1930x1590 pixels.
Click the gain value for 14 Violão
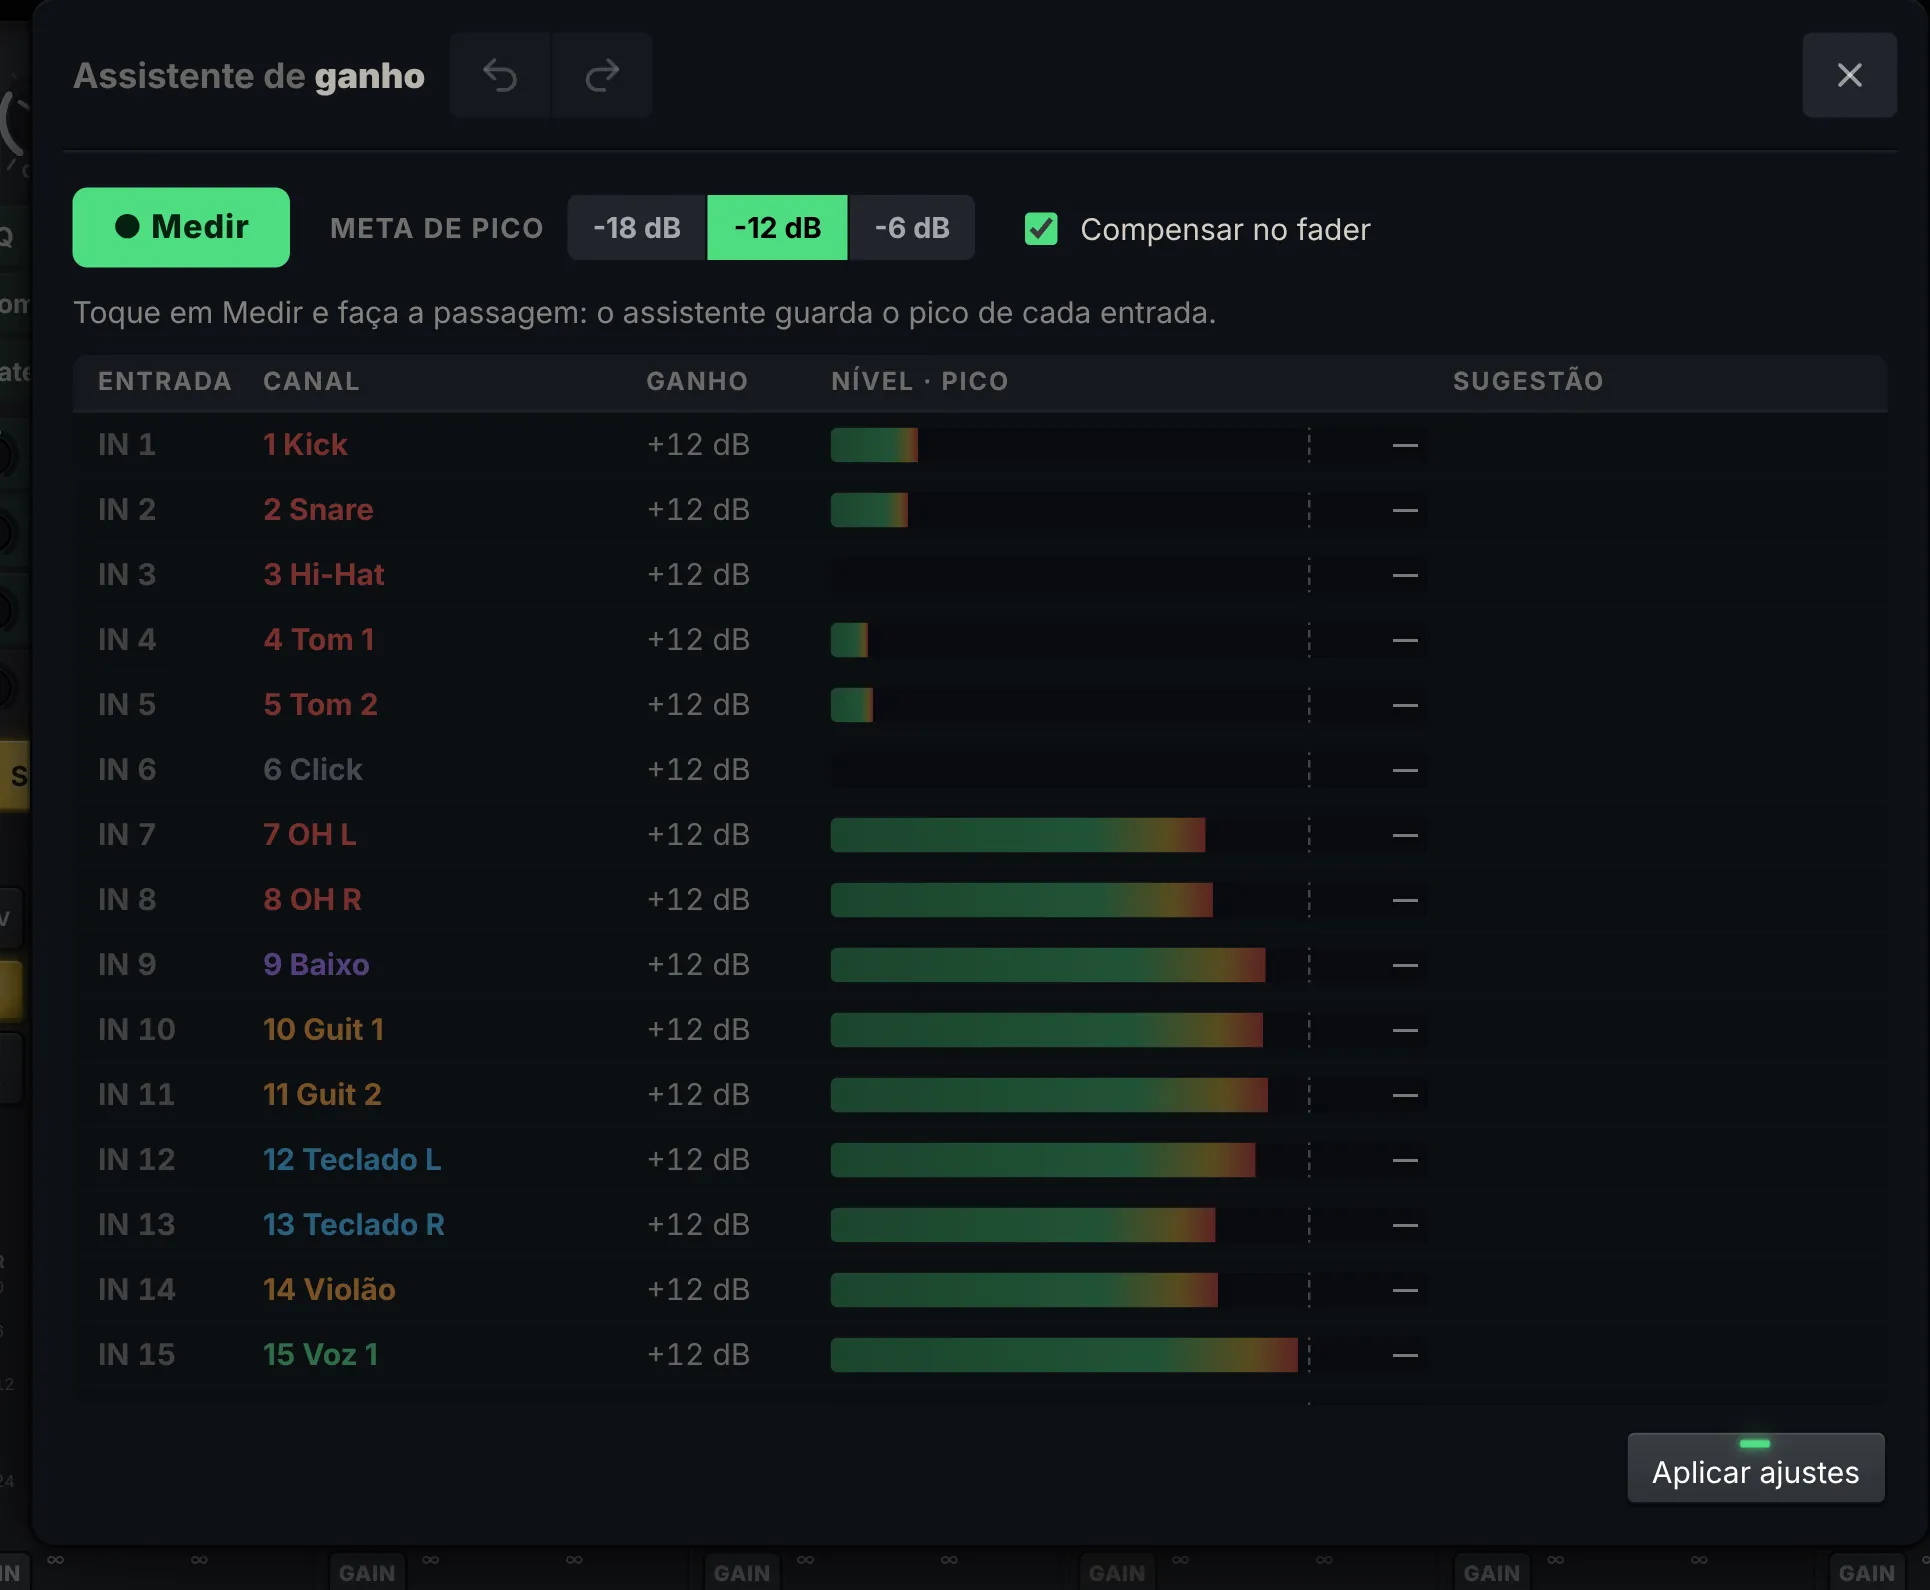[698, 1290]
